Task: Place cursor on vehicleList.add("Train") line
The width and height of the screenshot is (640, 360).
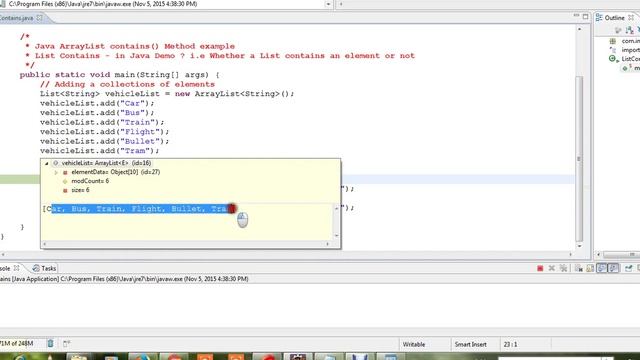Action: [102, 122]
